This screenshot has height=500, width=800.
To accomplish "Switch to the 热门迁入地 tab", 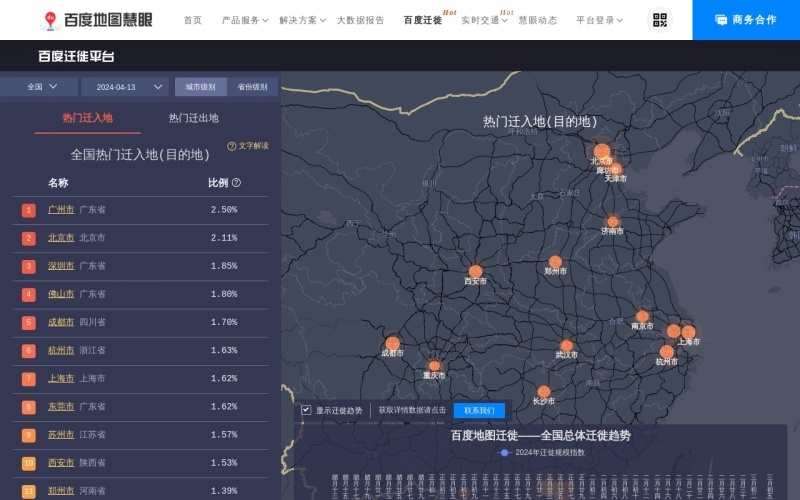I will click(x=87, y=118).
